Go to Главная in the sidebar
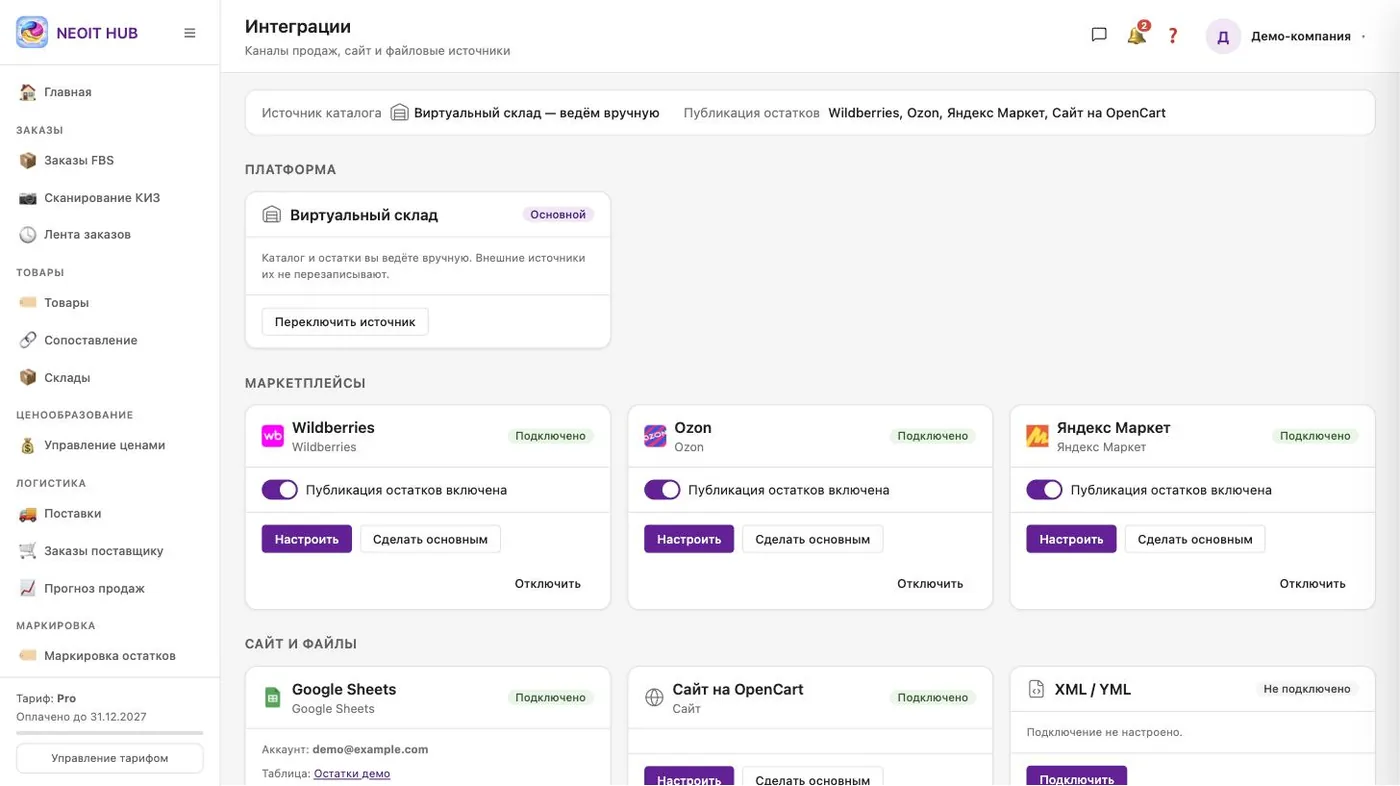The image size is (1400, 786). coord(109,92)
